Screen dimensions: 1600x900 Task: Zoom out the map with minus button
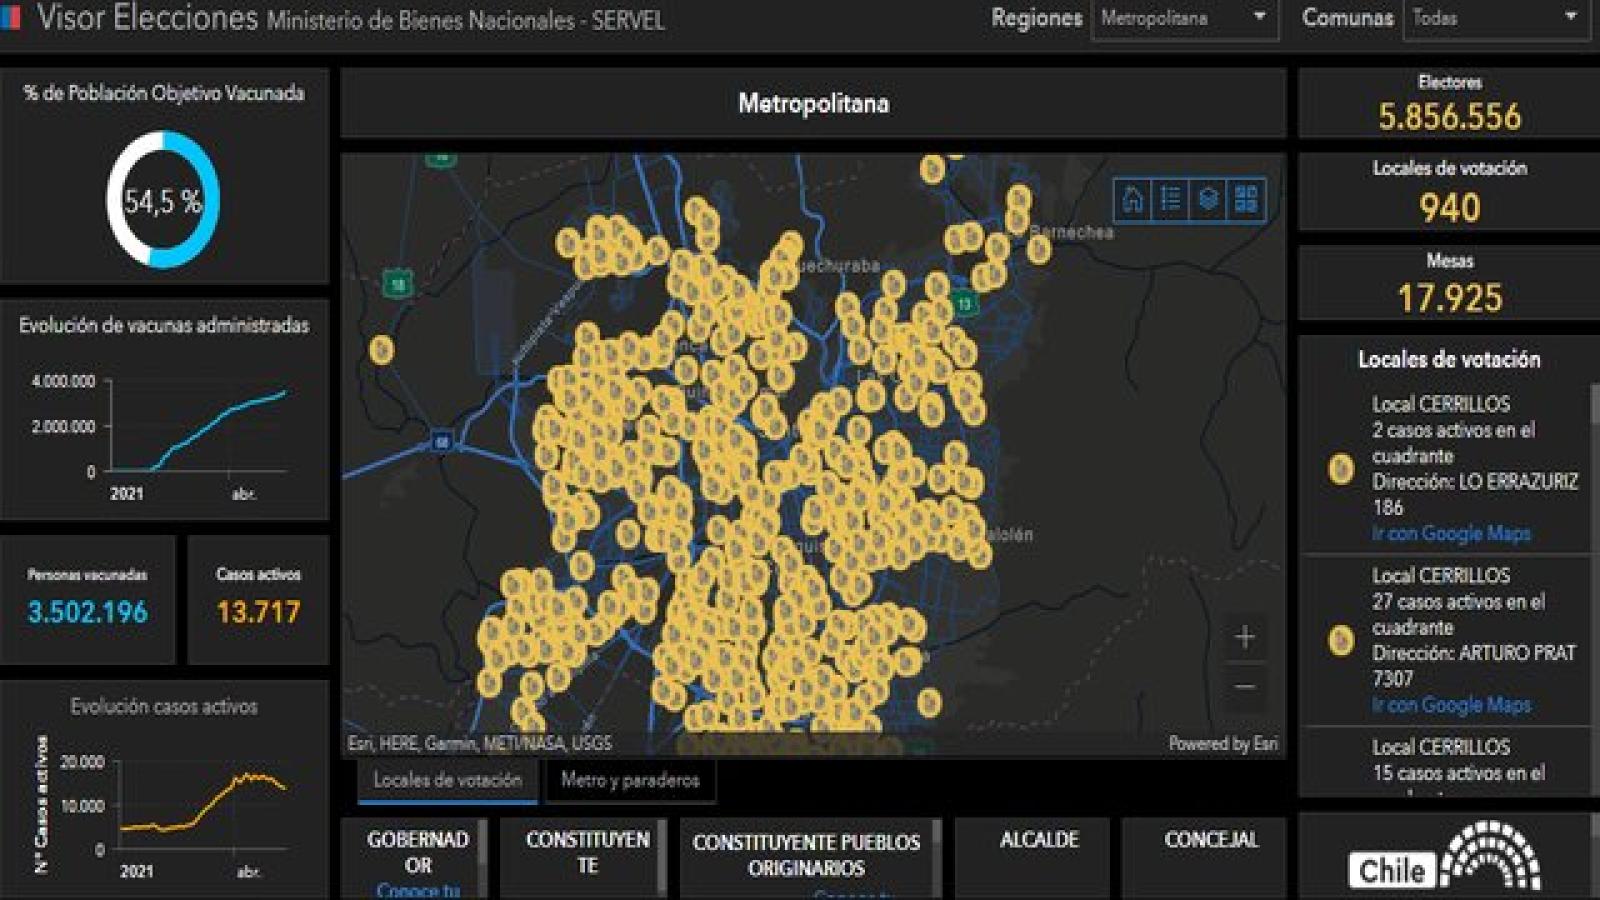pyautogui.click(x=1245, y=687)
